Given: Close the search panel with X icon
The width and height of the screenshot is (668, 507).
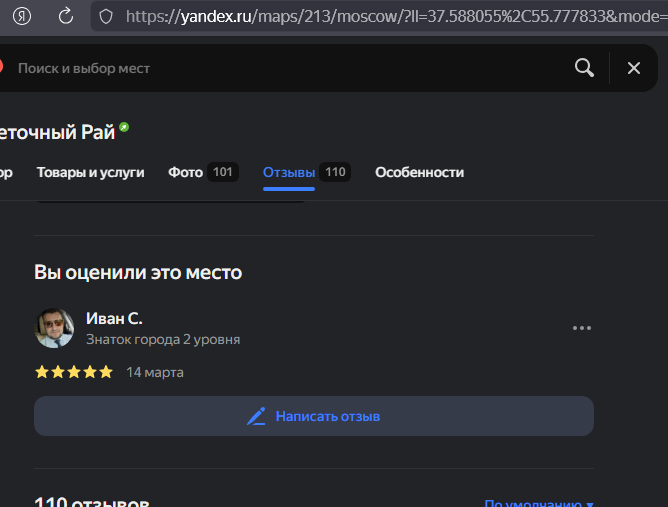Looking at the screenshot, I should [x=633, y=68].
